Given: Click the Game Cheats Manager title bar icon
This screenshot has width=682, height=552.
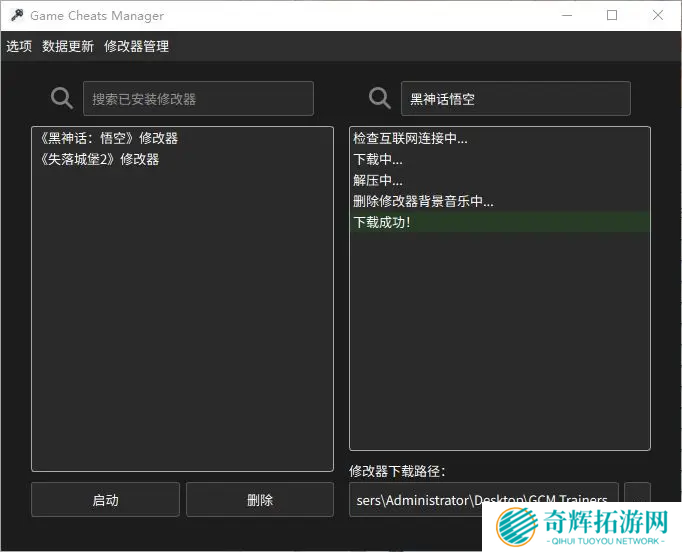Looking at the screenshot, I should point(16,16).
